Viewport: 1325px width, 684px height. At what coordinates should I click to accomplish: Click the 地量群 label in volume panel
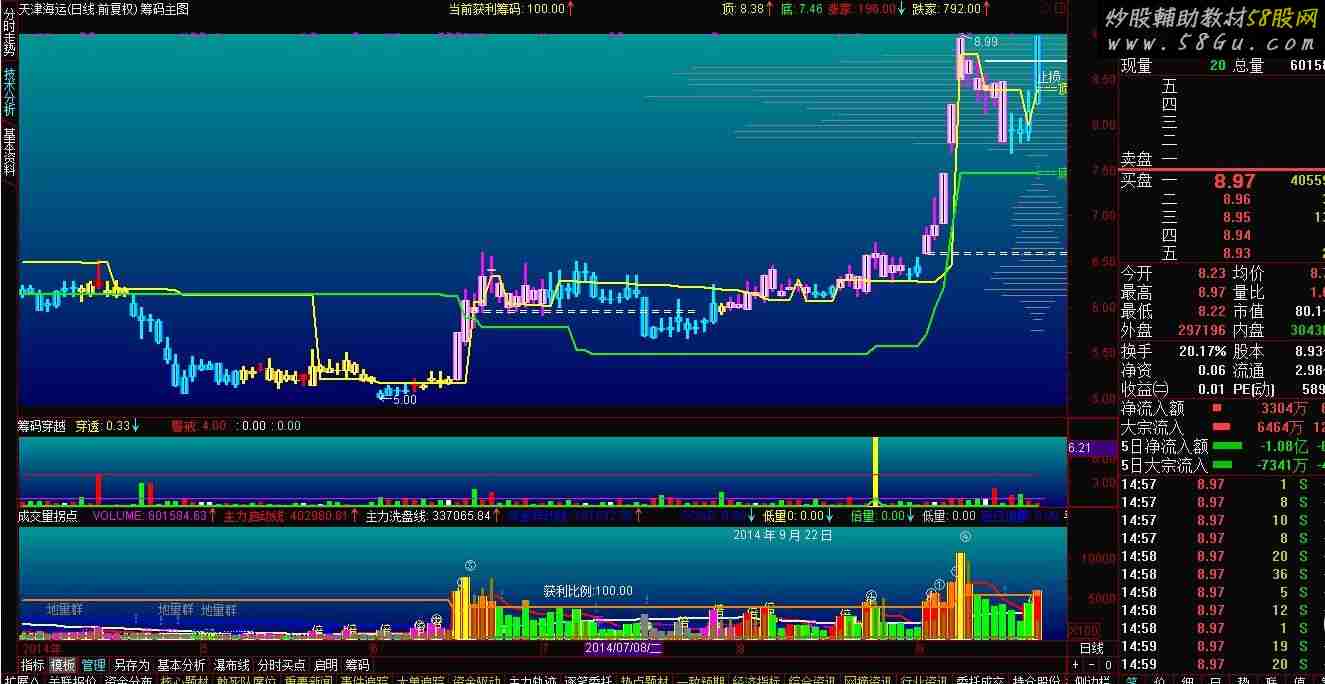(70, 609)
